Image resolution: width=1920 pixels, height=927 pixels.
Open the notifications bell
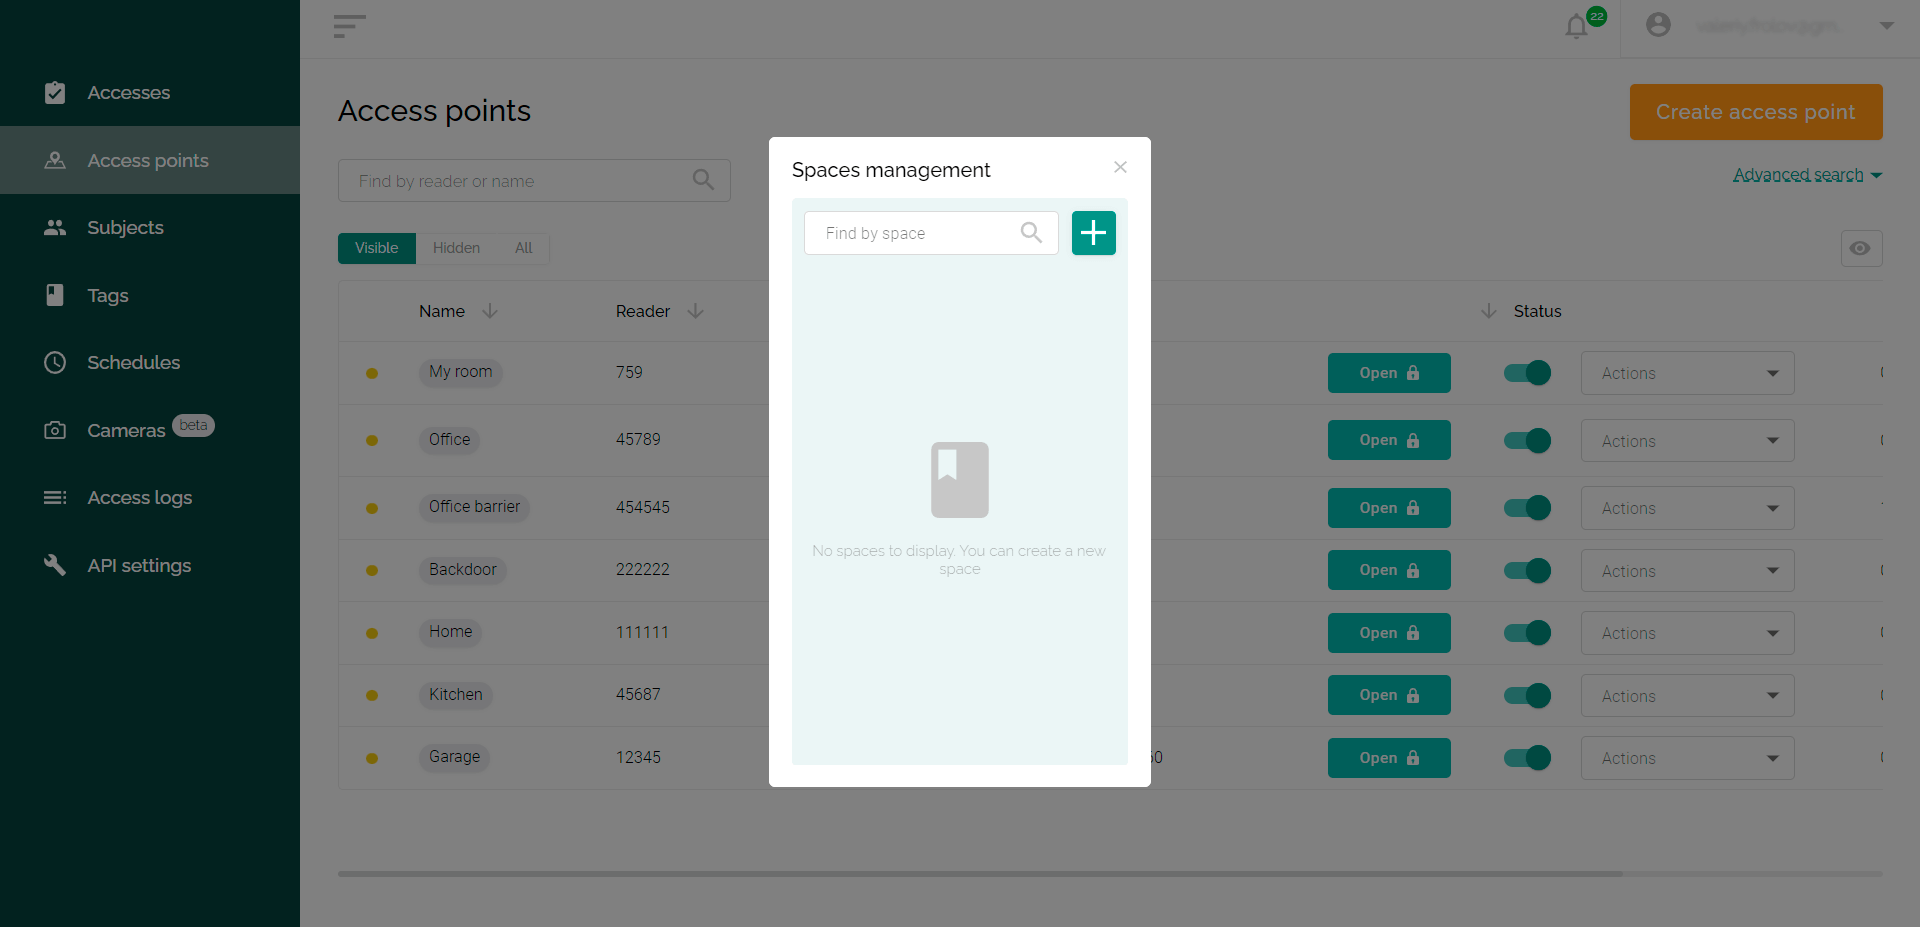1577,26
